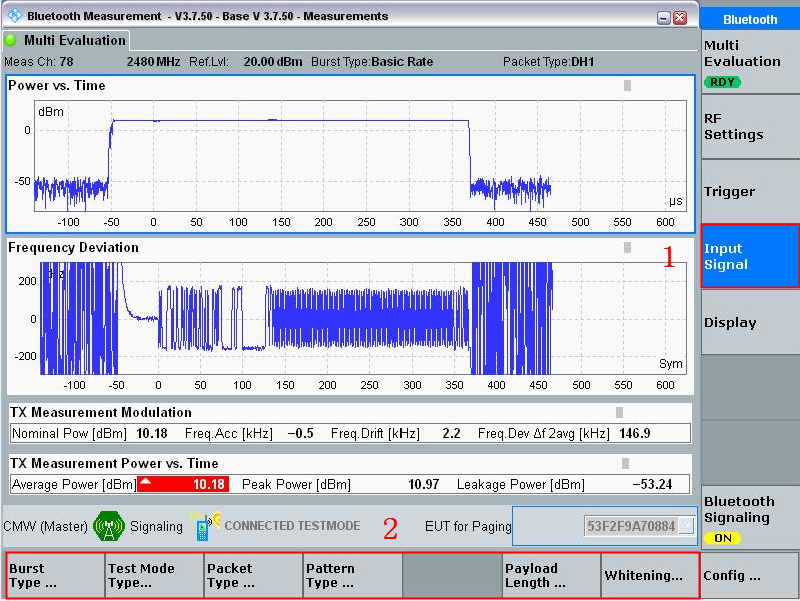Click the TX Measurement Modulation panel marker
This screenshot has height=601, width=800.
tap(619, 412)
